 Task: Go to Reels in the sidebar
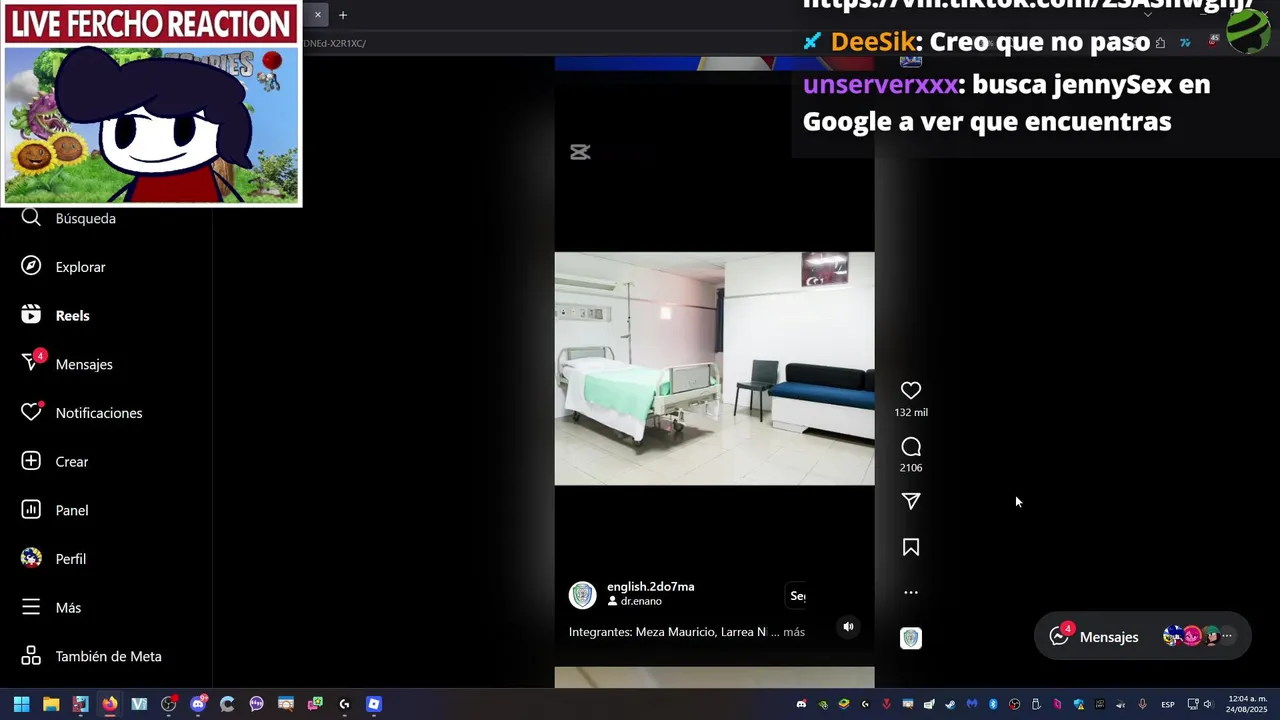[55, 315]
